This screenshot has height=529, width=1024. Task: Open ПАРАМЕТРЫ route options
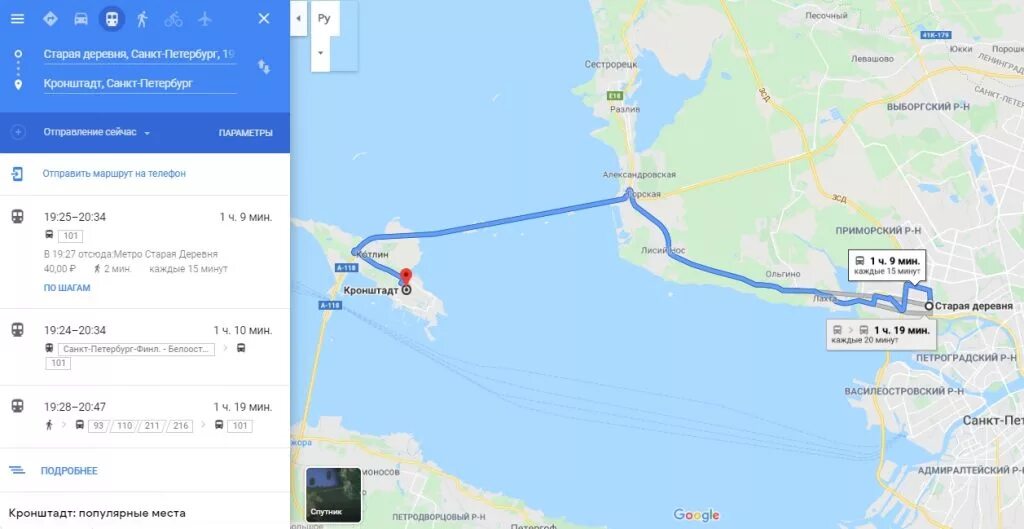pyautogui.click(x=246, y=133)
